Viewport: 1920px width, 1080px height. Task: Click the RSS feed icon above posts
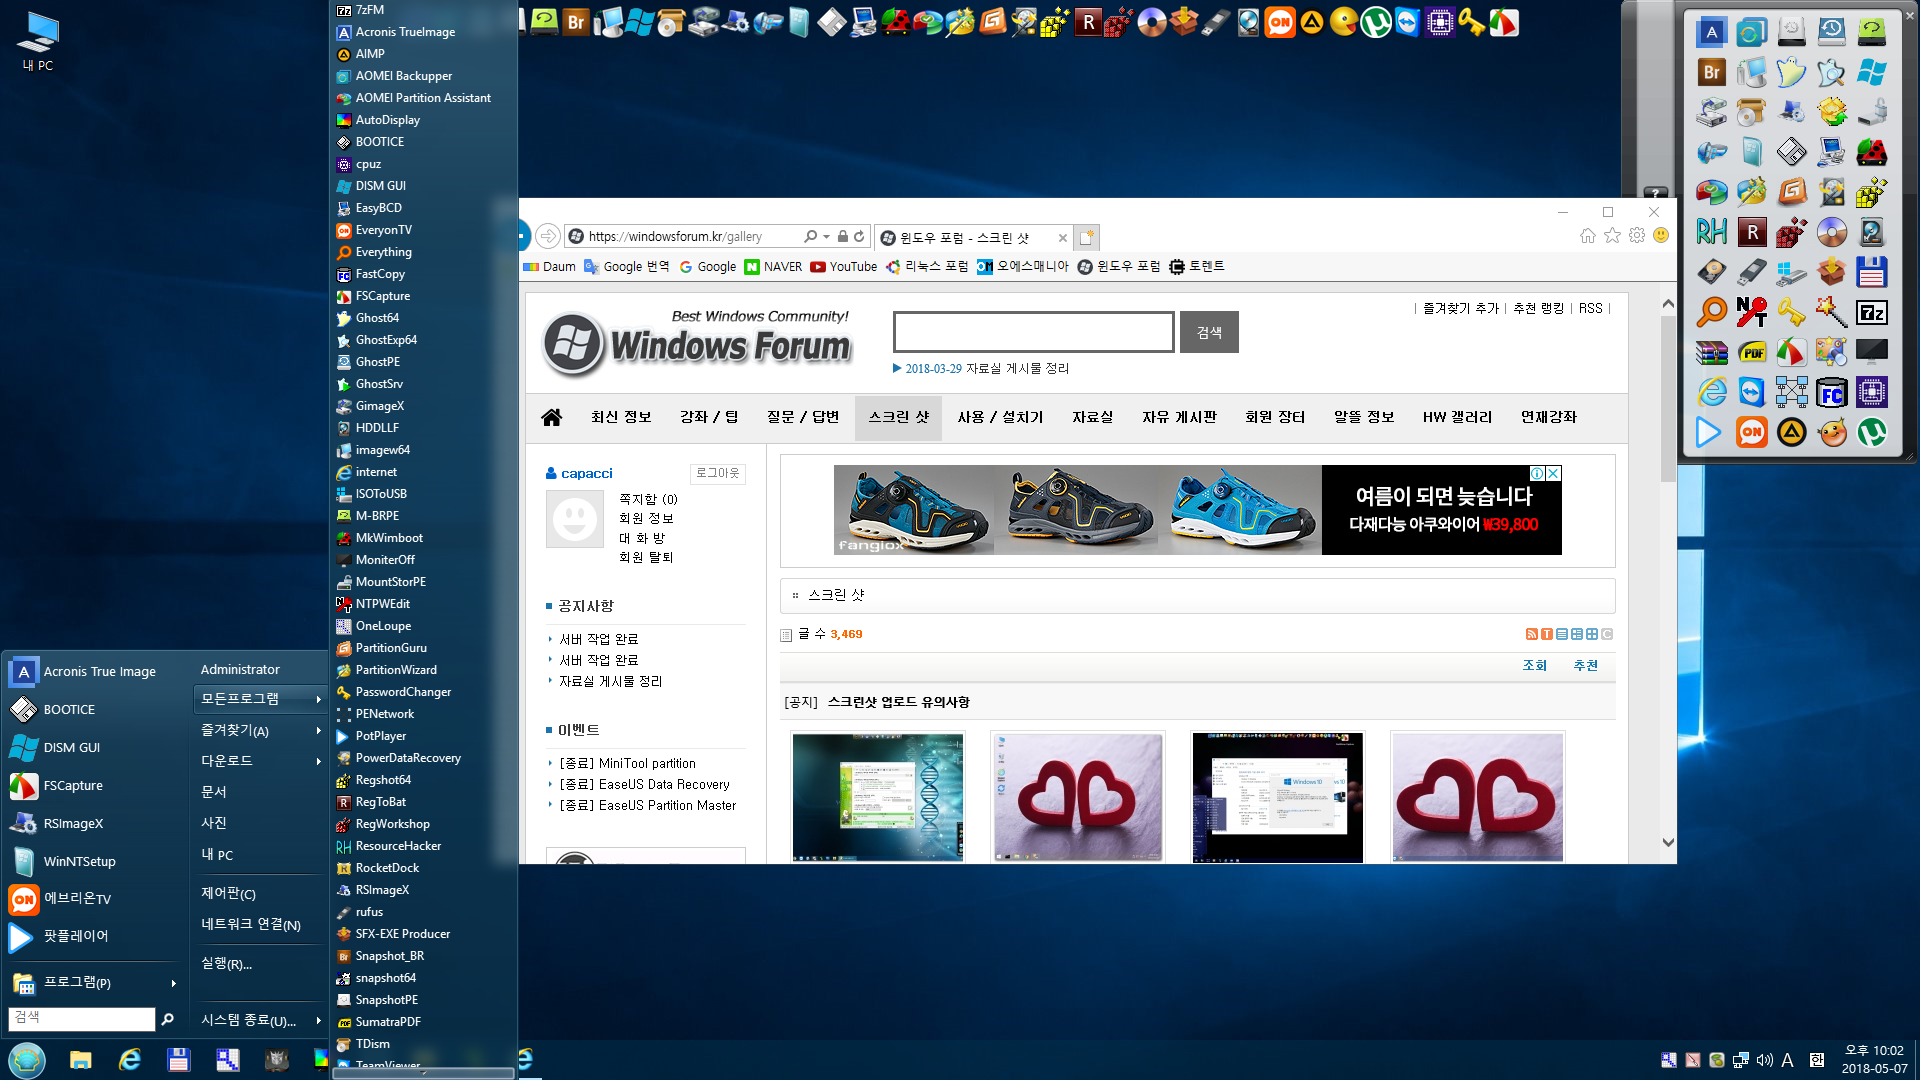pyautogui.click(x=1531, y=634)
